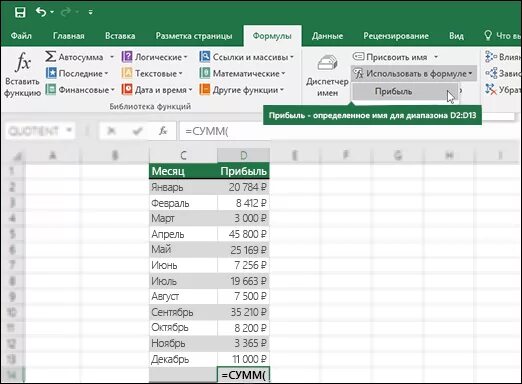Expand the Name Box dropdown arrow

click(69, 130)
